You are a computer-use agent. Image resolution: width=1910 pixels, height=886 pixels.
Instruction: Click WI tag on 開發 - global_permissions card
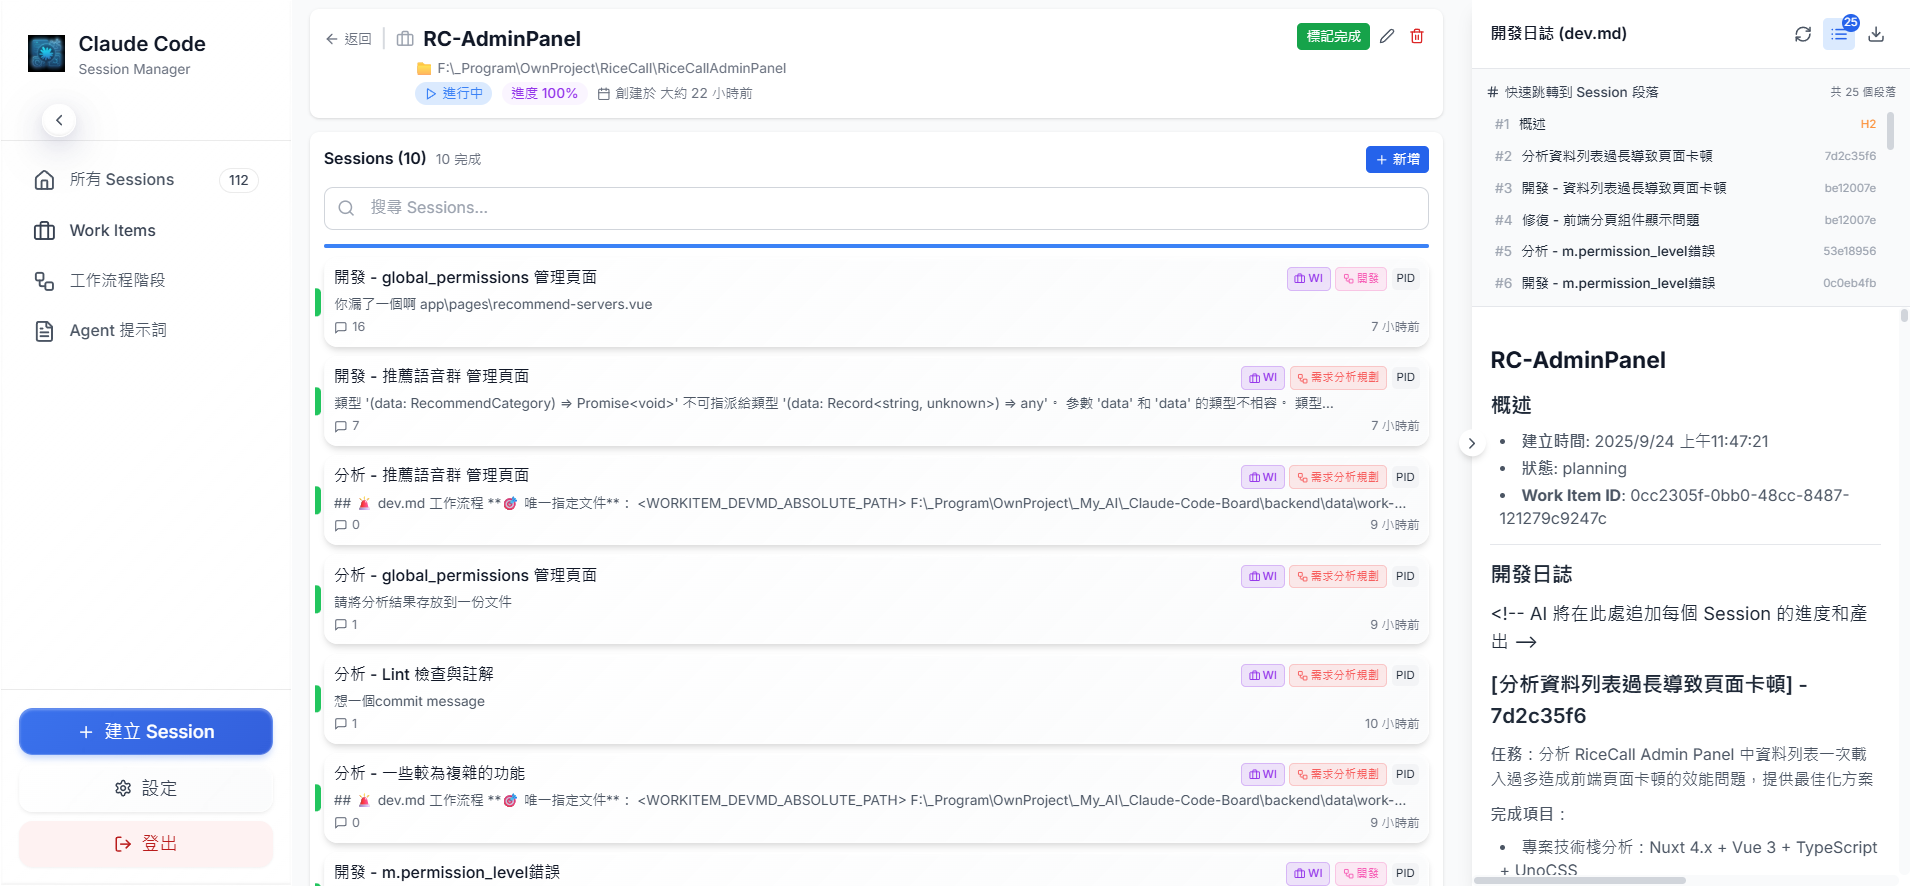coord(1308,279)
